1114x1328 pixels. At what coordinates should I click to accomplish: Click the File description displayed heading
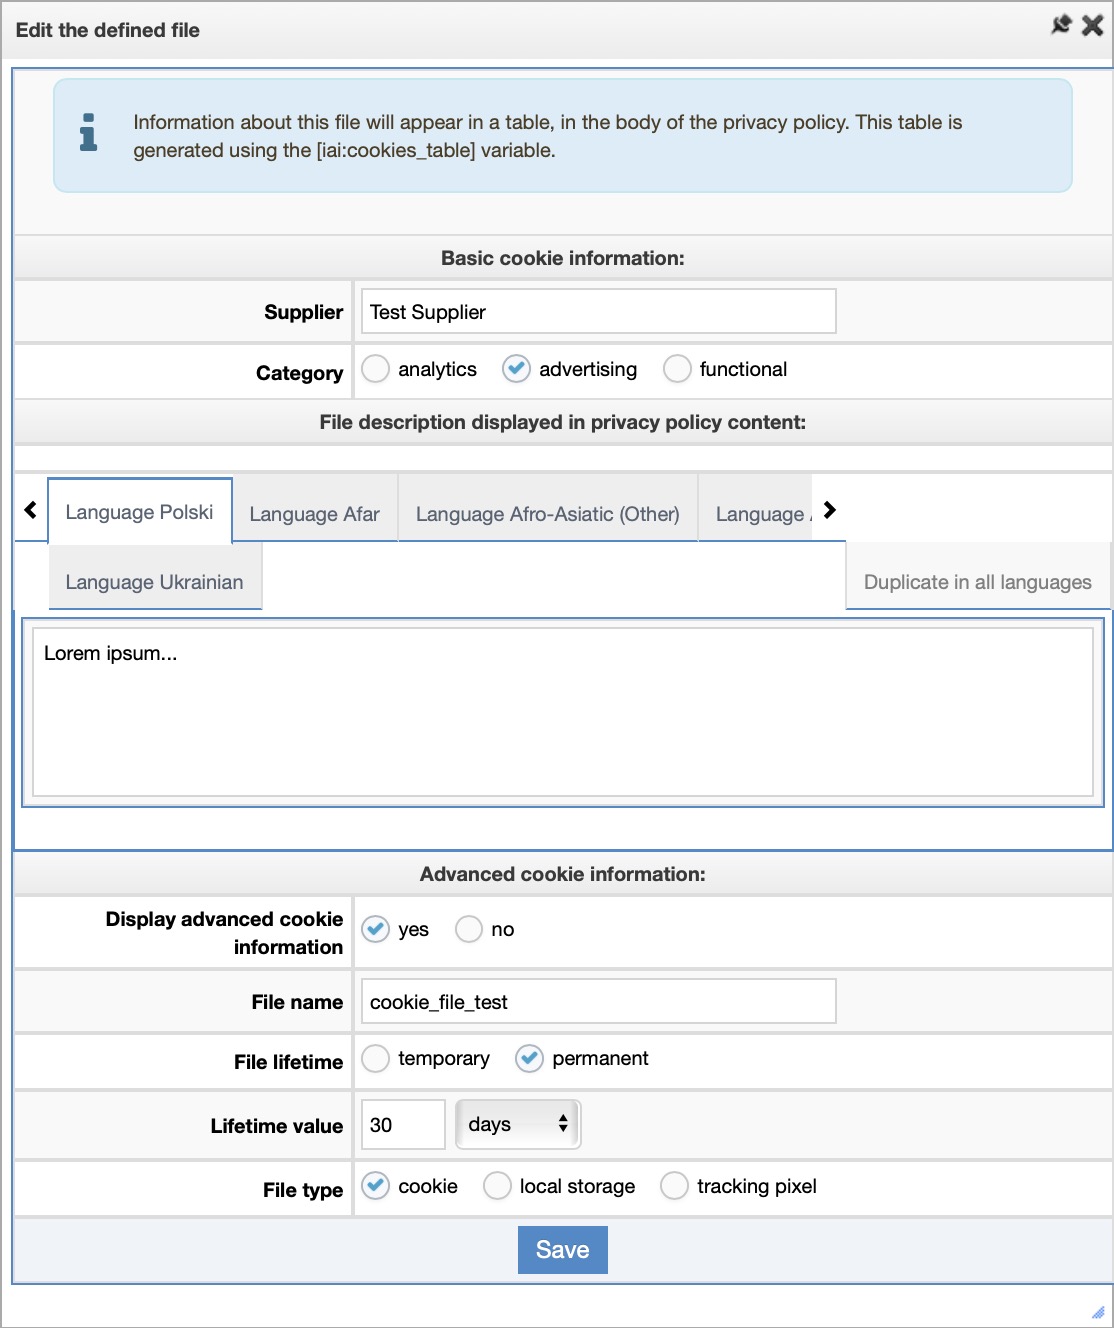[563, 422]
